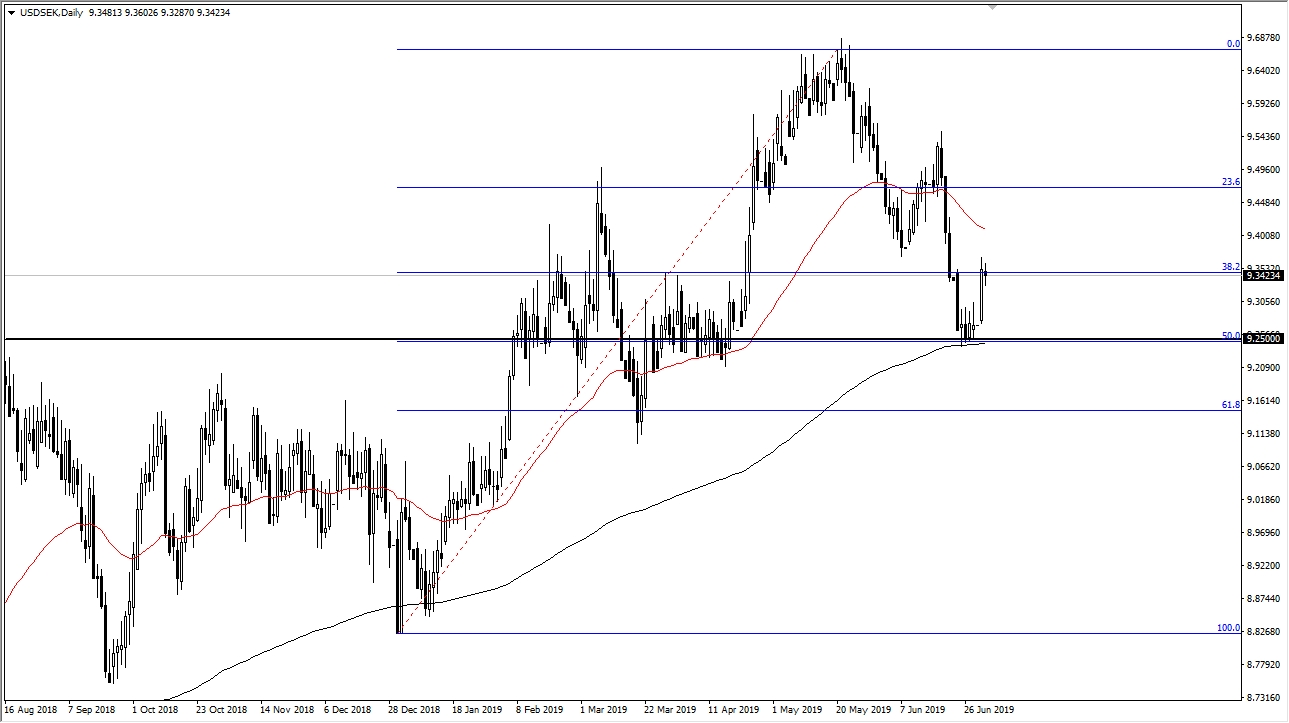
Task: Click the USDSEK,Daily chart title
Action: 50,13
